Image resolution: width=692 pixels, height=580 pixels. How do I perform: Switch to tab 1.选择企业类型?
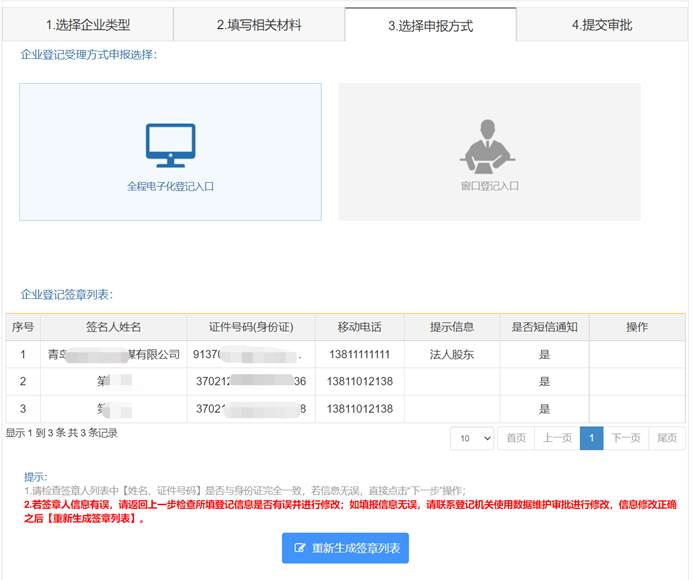(88, 25)
